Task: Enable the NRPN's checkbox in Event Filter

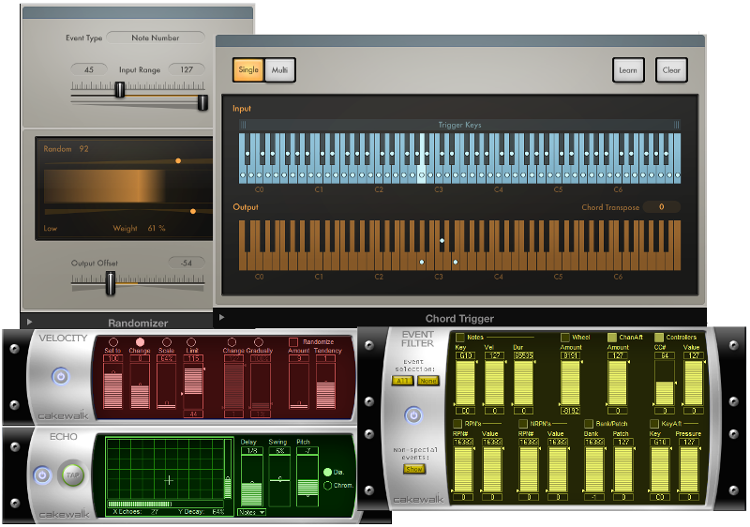Action: pos(523,424)
